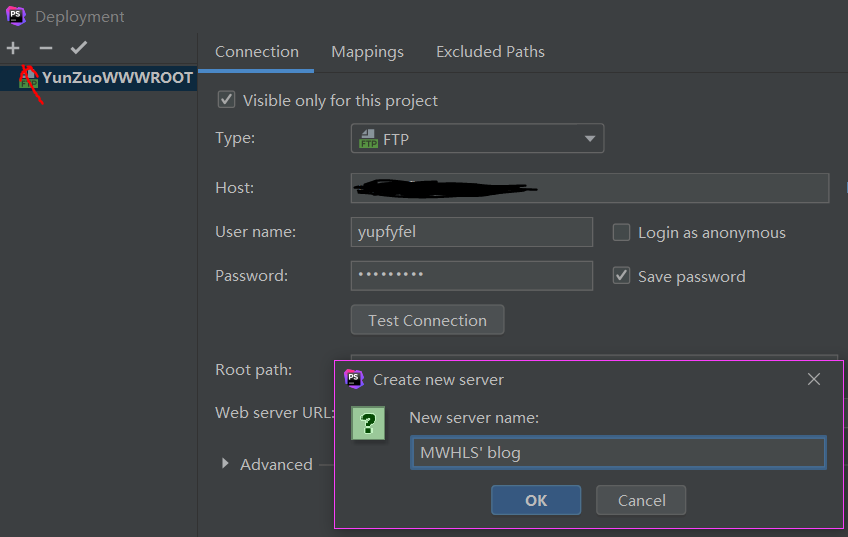Click the PhpStorm icon in Create new server dialog

coord(354,379)
